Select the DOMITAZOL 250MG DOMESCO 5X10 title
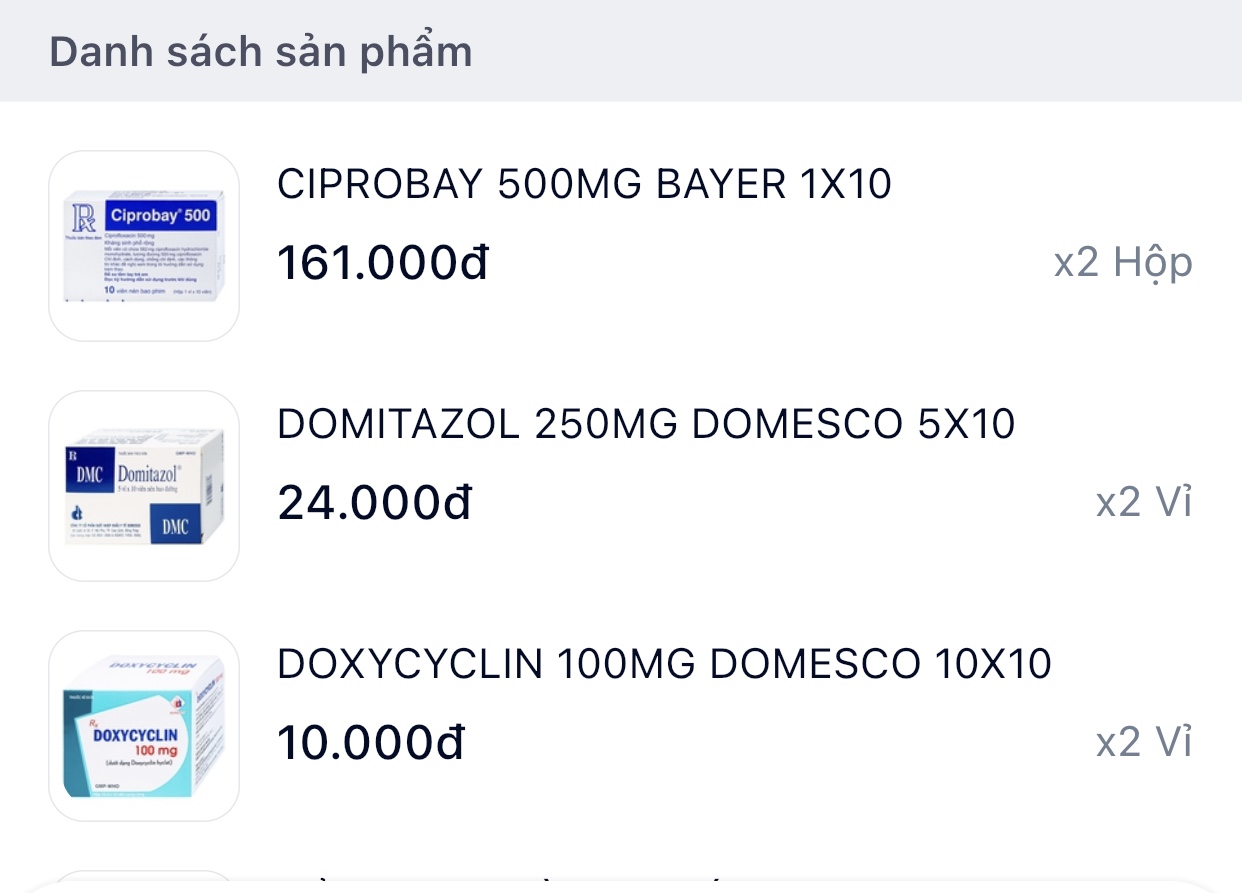 tap(646, 425)
